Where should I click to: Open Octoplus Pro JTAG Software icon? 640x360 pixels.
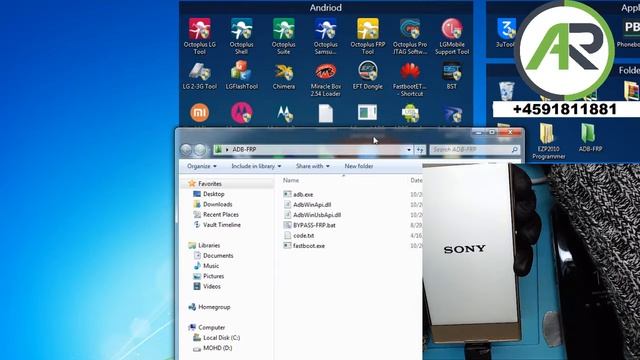click(410, 36)
